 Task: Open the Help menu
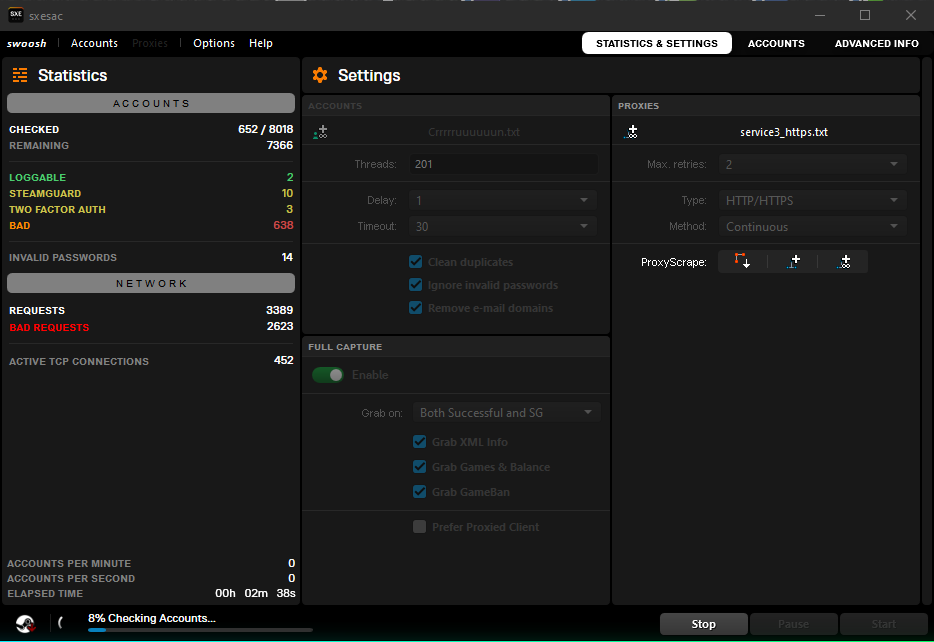[260, 43]
